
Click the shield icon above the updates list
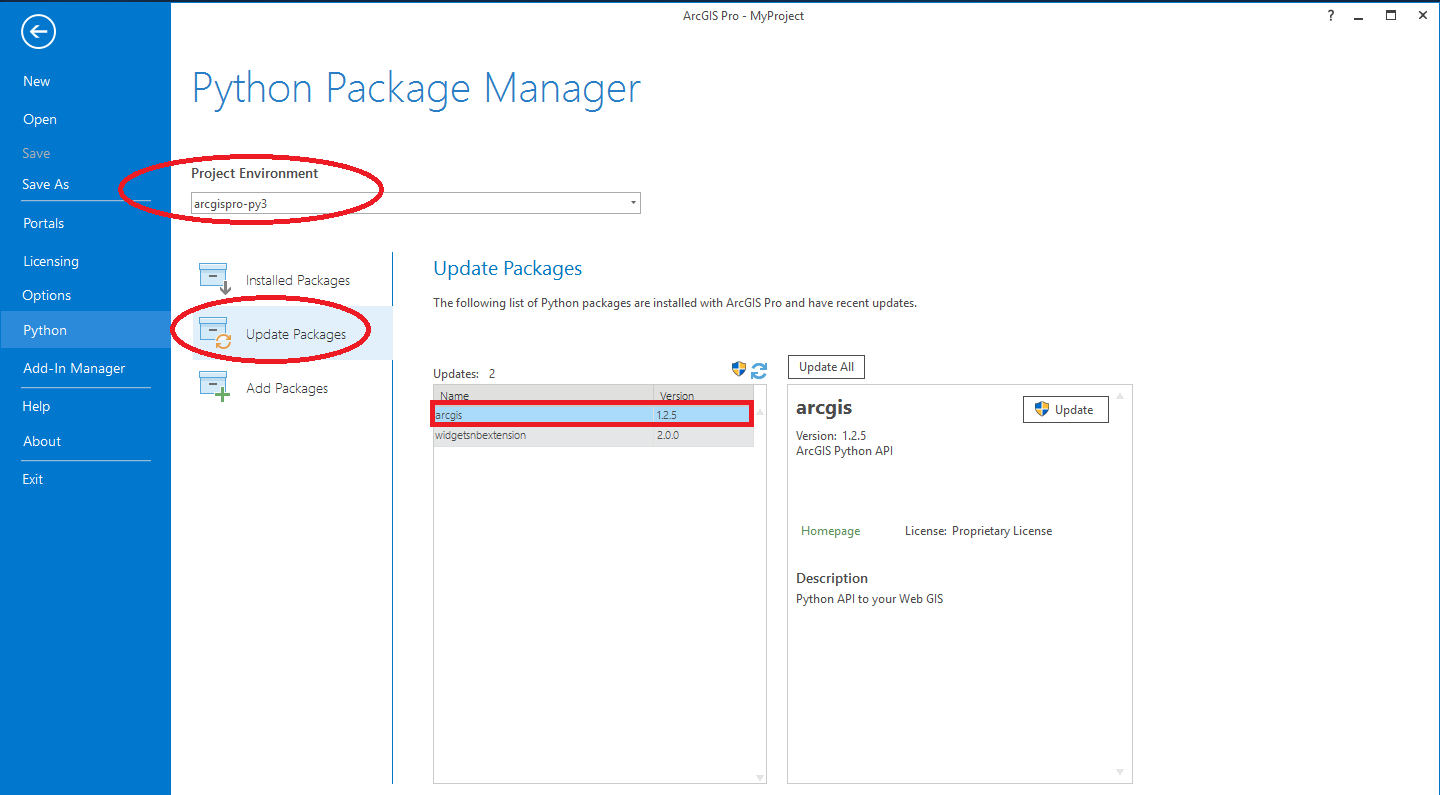[739, 369]
